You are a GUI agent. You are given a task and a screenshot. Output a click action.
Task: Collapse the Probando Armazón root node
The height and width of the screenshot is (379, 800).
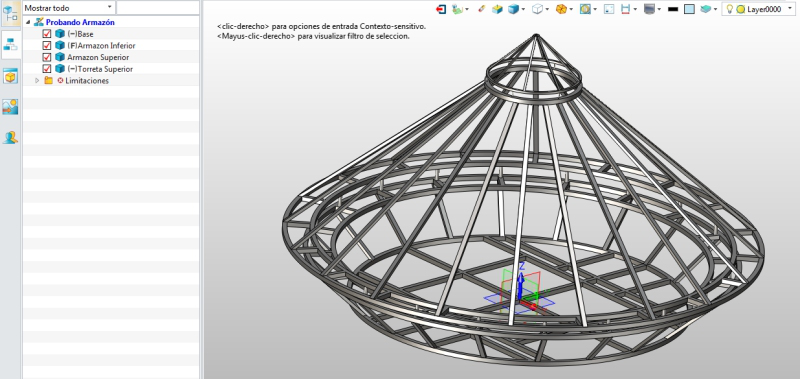[x=28, y=22]
